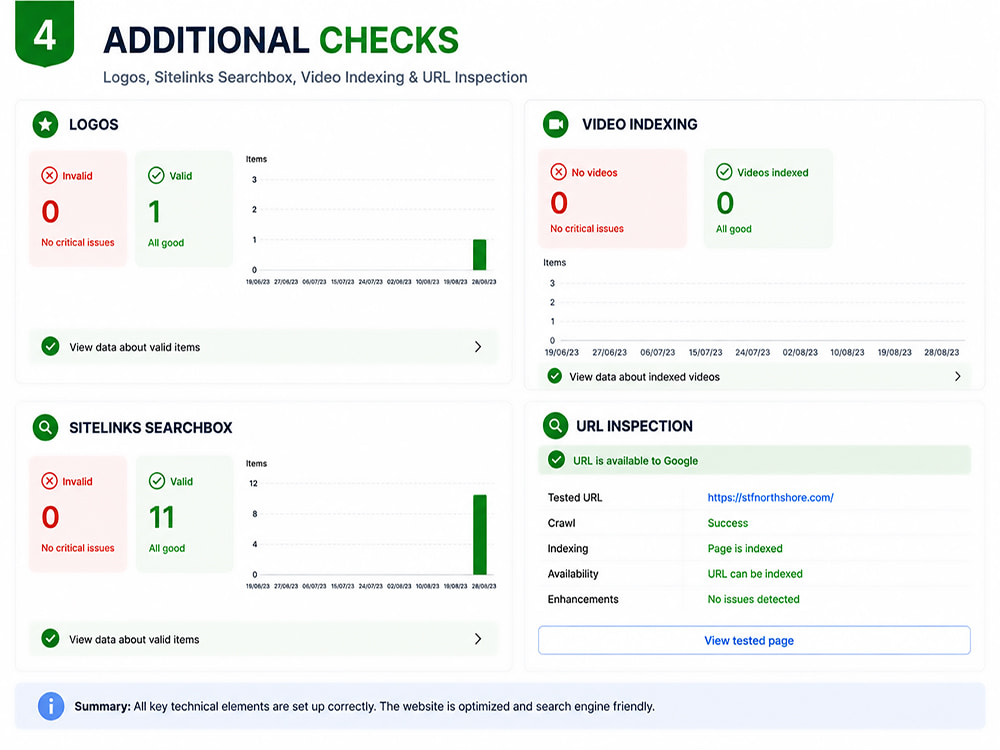The width and height of the screenshot is (1000, 750).
Task: Click check icon in Logos valid items row
Action: click(50, 346)
